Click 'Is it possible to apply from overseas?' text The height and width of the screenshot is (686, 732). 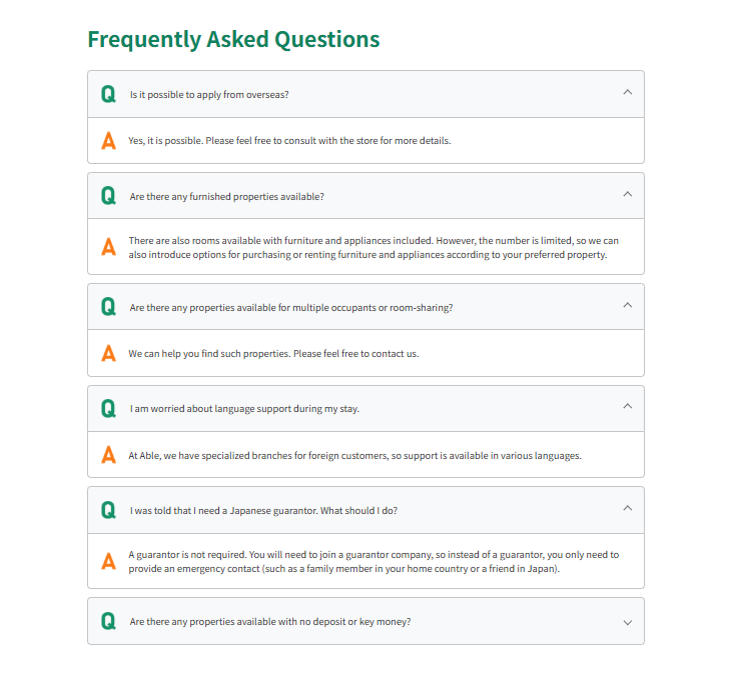point(209,95)
